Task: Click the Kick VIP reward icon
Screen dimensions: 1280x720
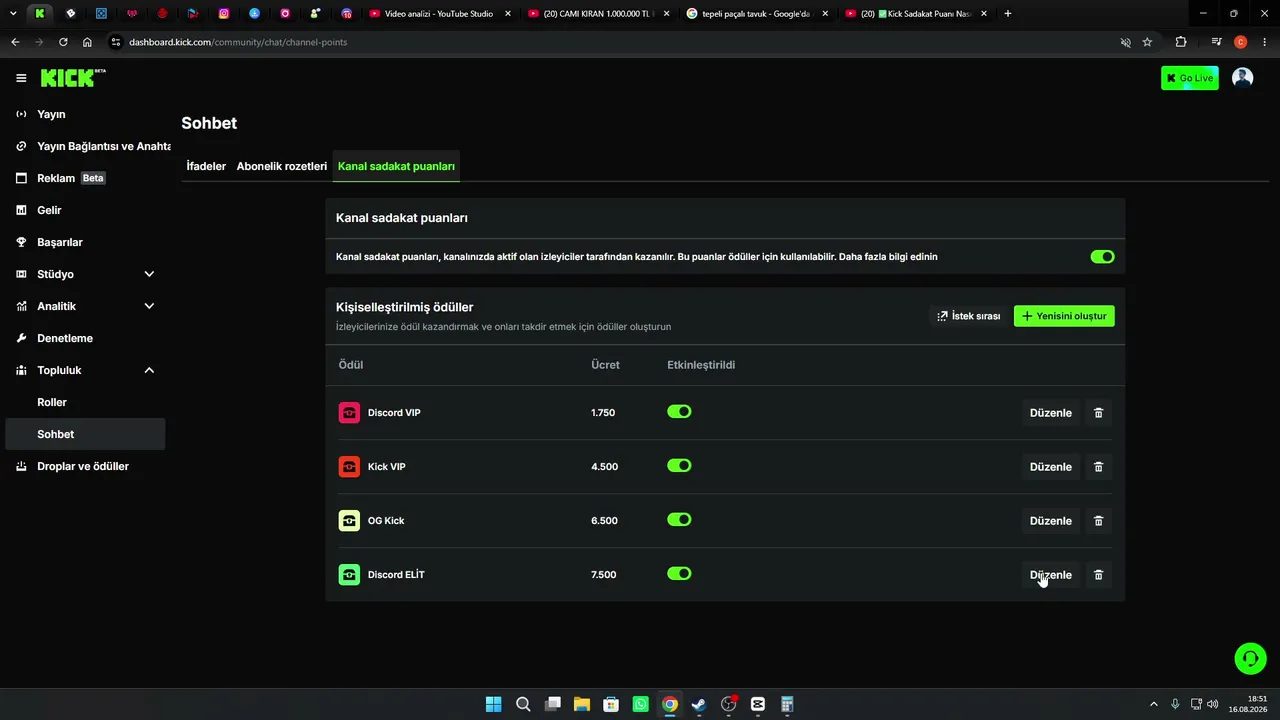Action: point(349,467)
